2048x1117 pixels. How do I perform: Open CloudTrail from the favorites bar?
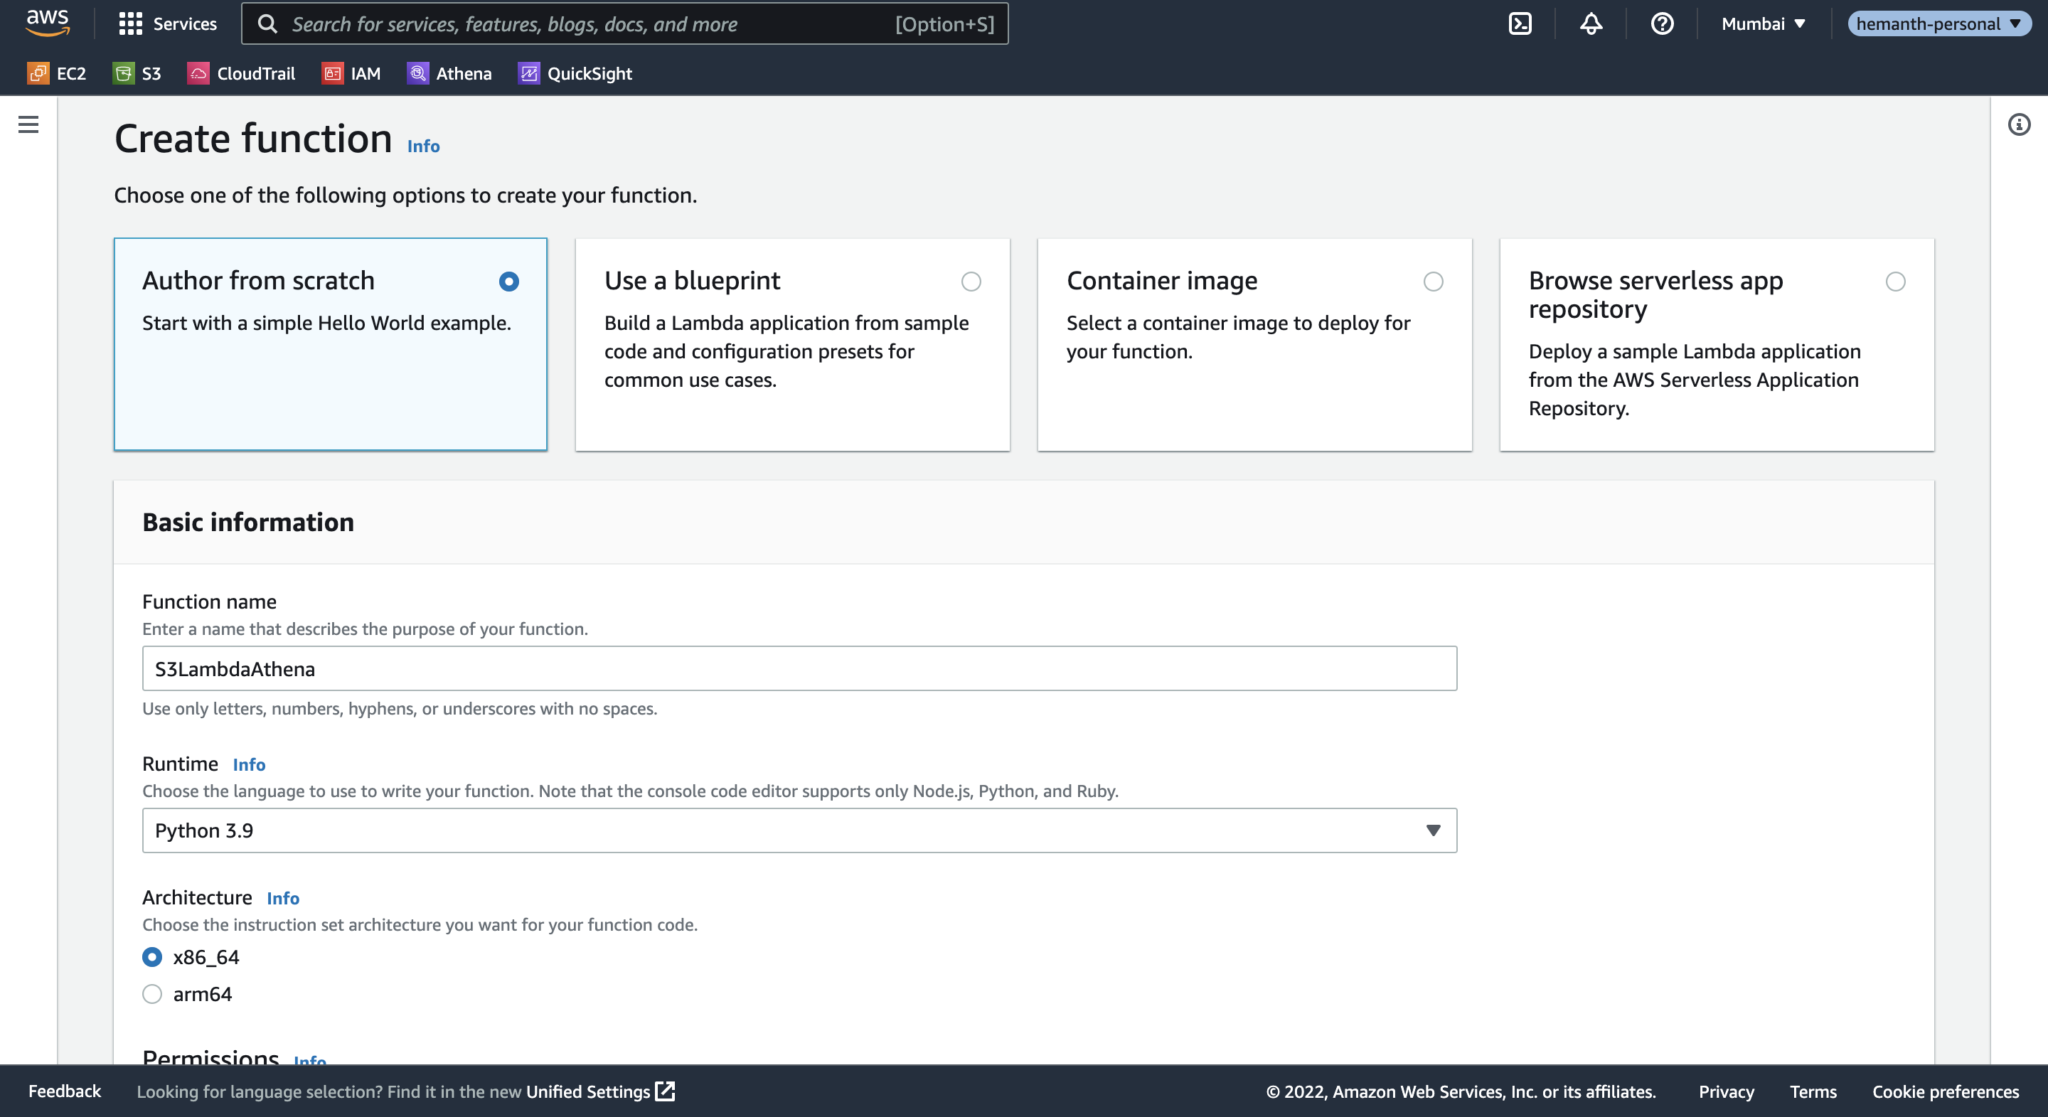[241, 73]
